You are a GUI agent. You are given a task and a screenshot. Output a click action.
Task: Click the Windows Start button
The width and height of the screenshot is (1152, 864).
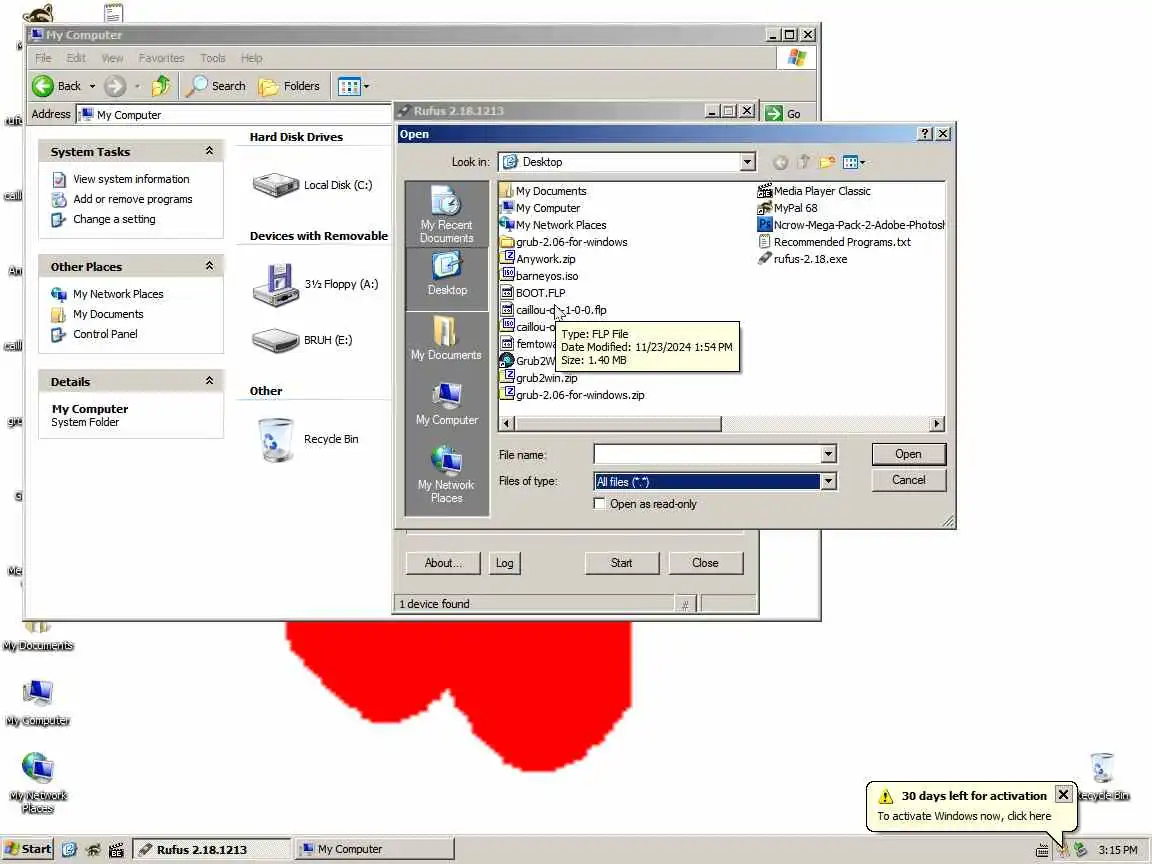click(27, 849)
